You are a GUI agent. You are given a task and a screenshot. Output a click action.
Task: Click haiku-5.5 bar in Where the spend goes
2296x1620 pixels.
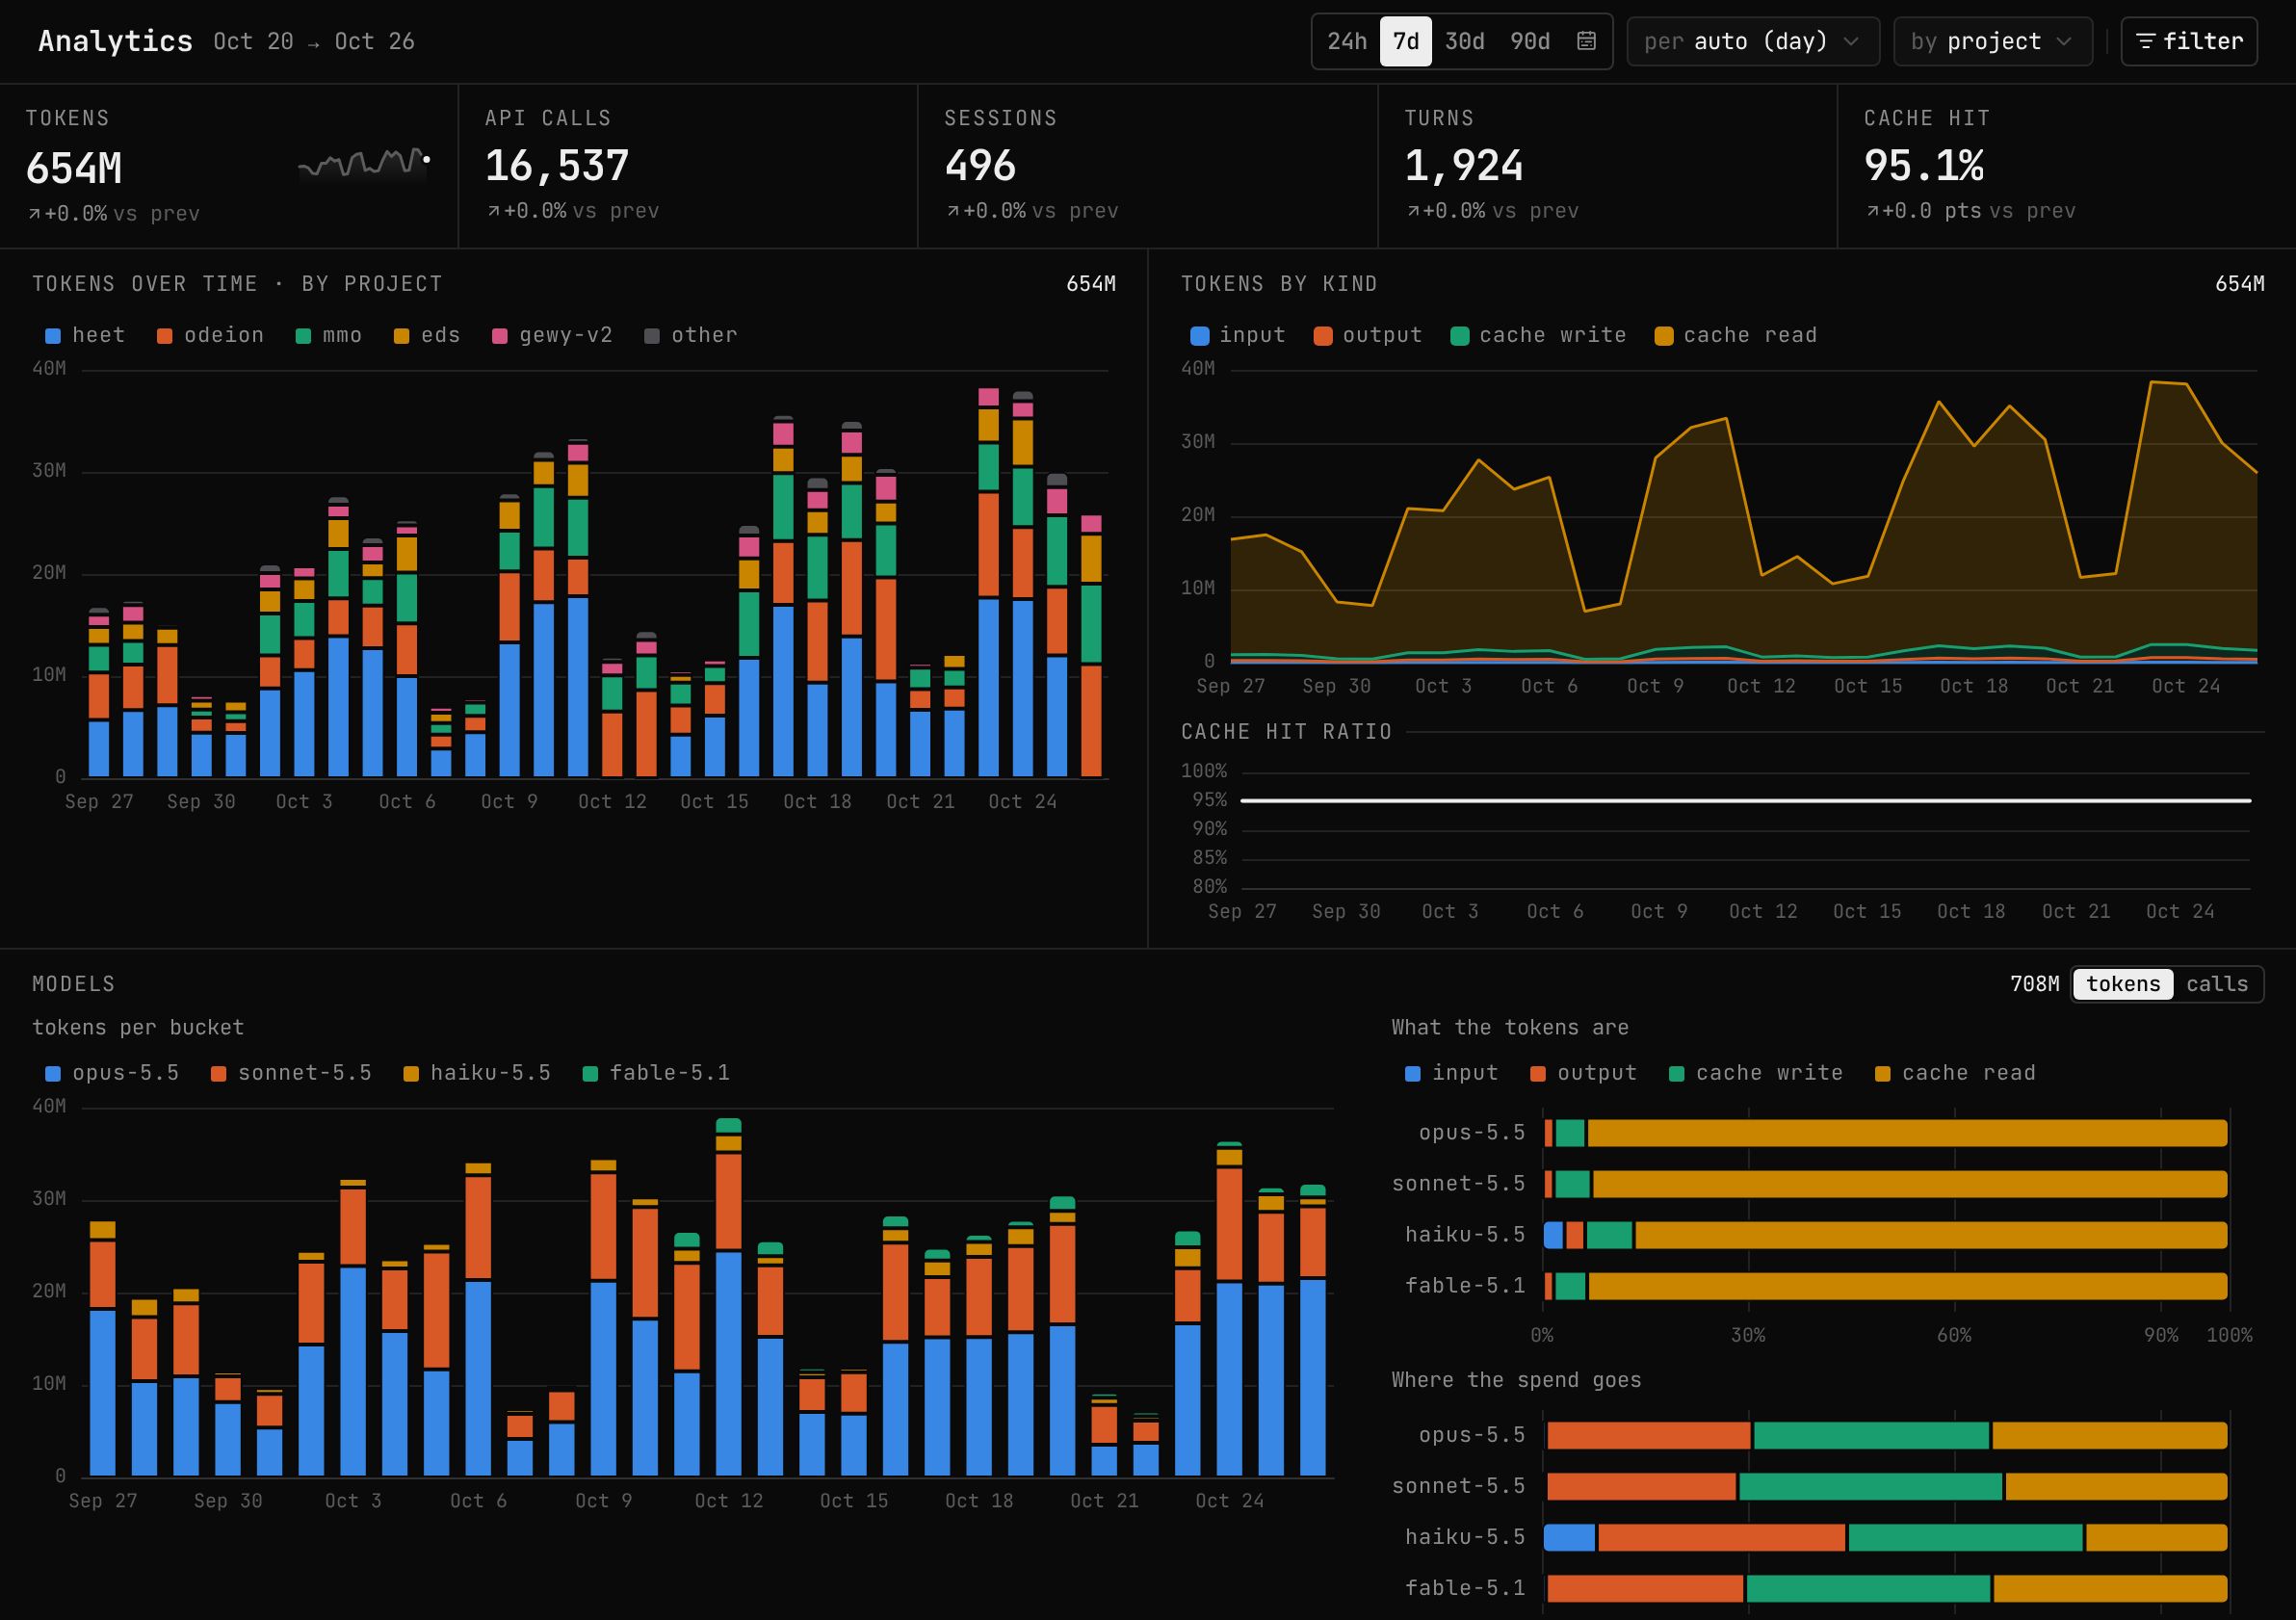[x=1886, y=1537]
